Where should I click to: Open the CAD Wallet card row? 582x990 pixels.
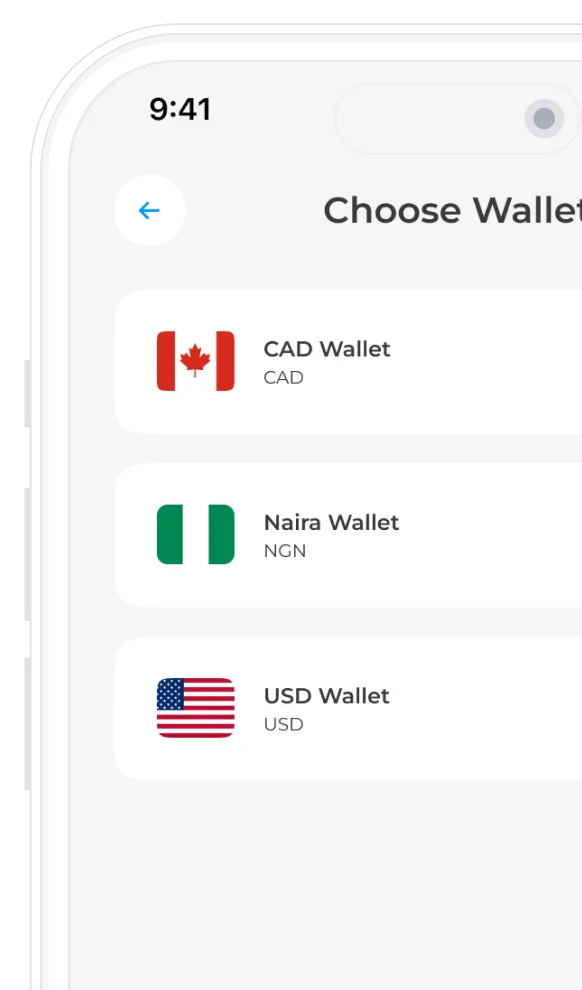point(348,362)
